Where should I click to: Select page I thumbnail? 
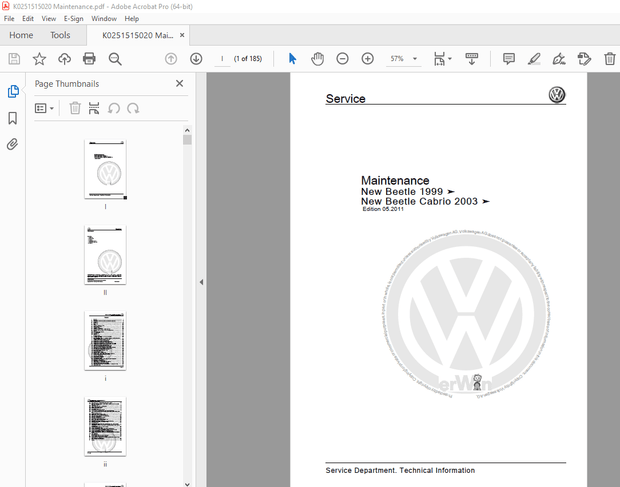(x=105, y=169)
